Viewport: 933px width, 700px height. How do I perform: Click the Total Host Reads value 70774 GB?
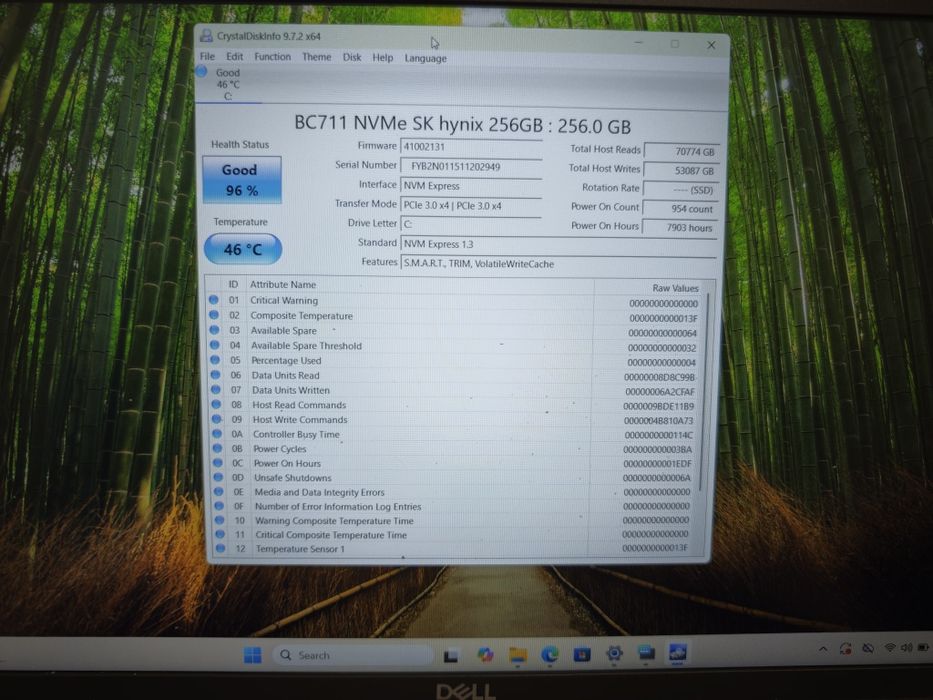click(682, 152)
